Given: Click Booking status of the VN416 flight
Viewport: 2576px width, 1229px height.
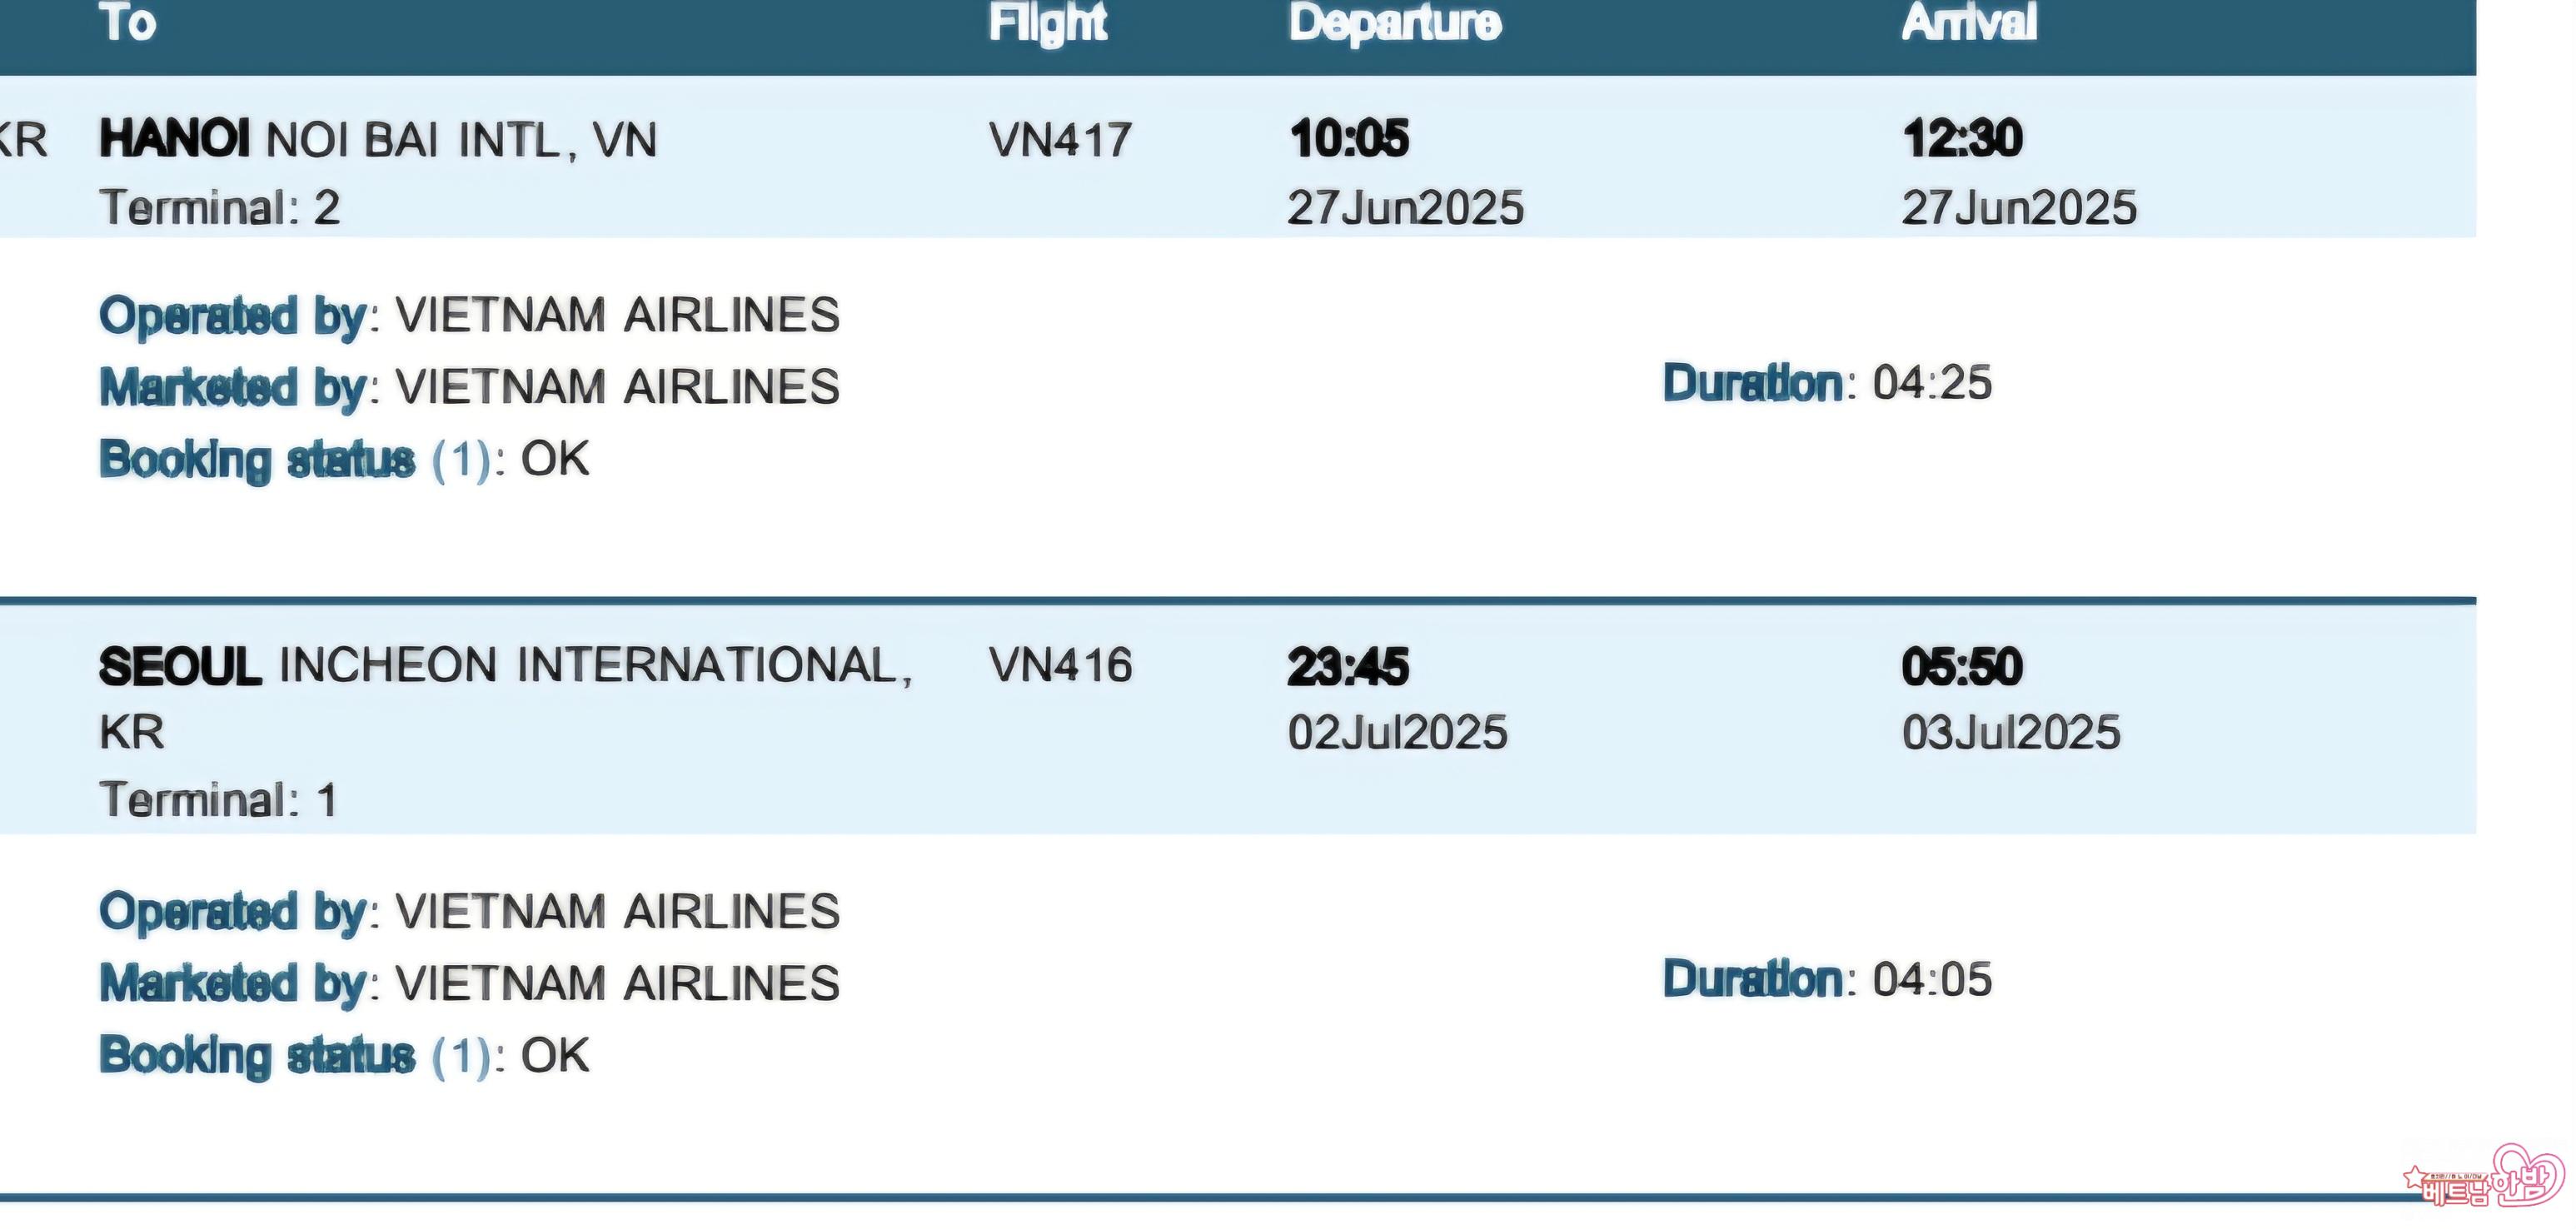Looking at the screenshot, I should coord(344,1056).
